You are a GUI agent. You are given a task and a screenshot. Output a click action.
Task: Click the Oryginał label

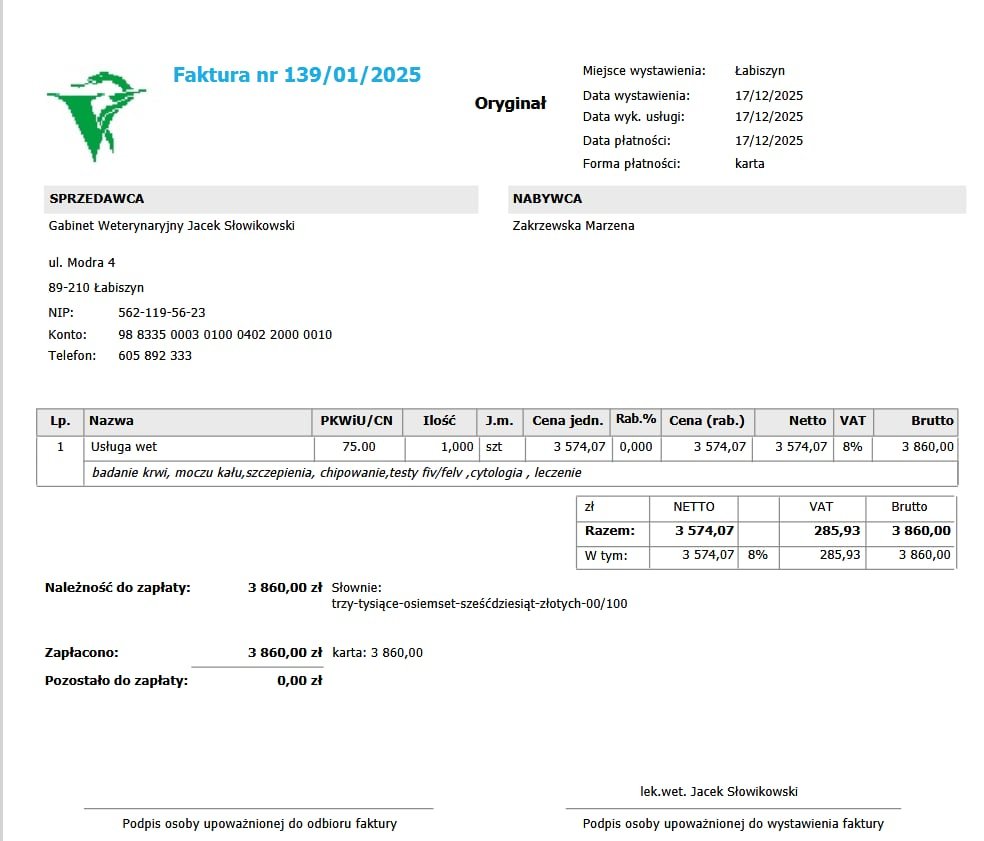coord(510,103)
